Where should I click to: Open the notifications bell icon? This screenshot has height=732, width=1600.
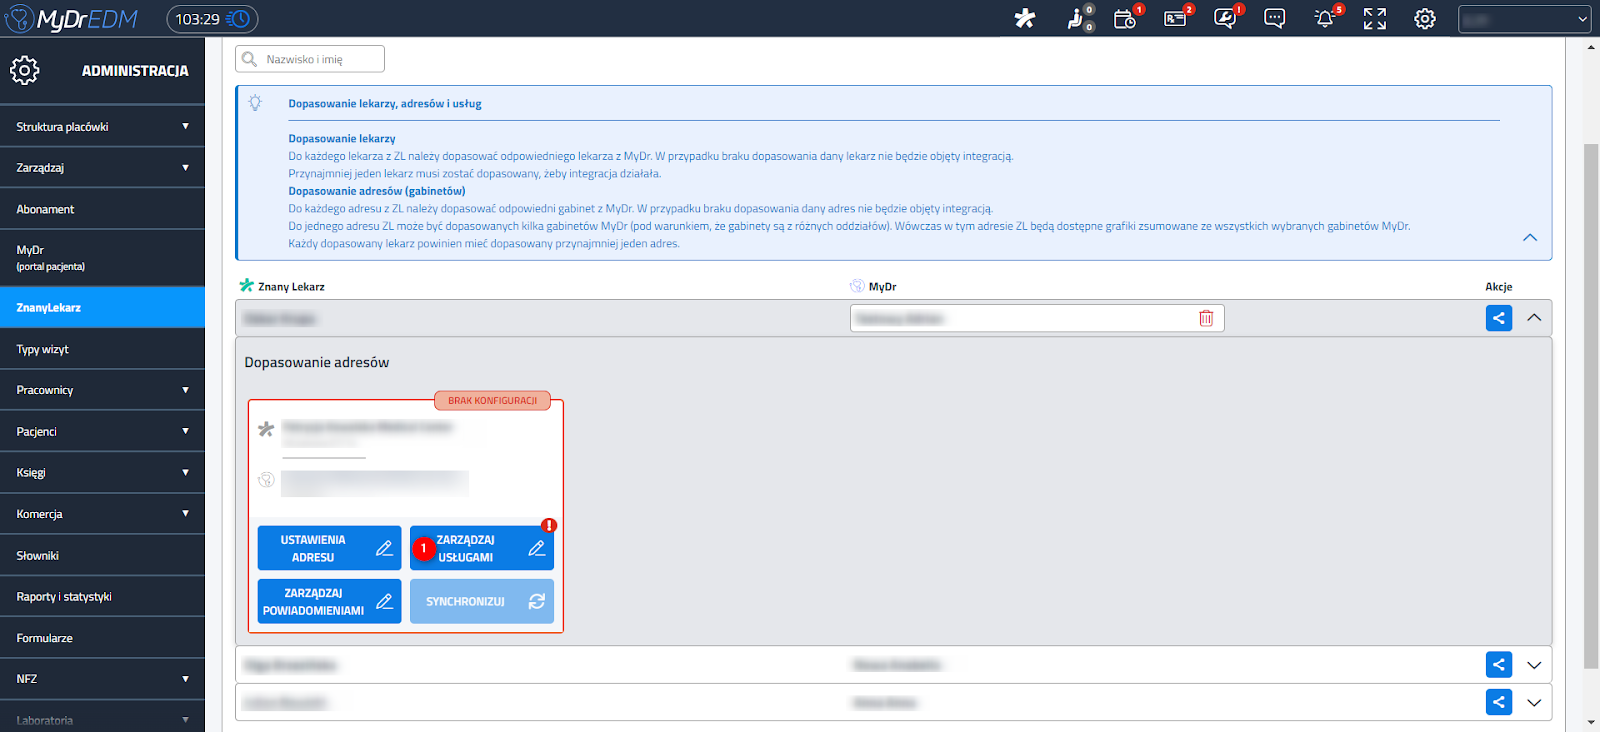pos(1324,18)
